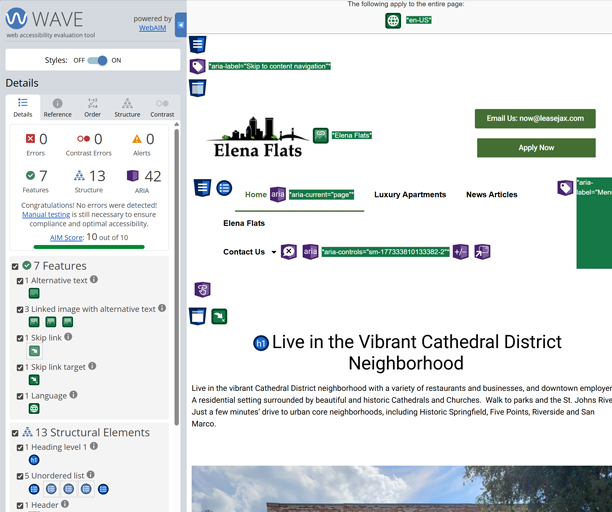Uncheck the 1 Alternative text checkbox
This screenshot has width=612, height=512.
point(20,281)
